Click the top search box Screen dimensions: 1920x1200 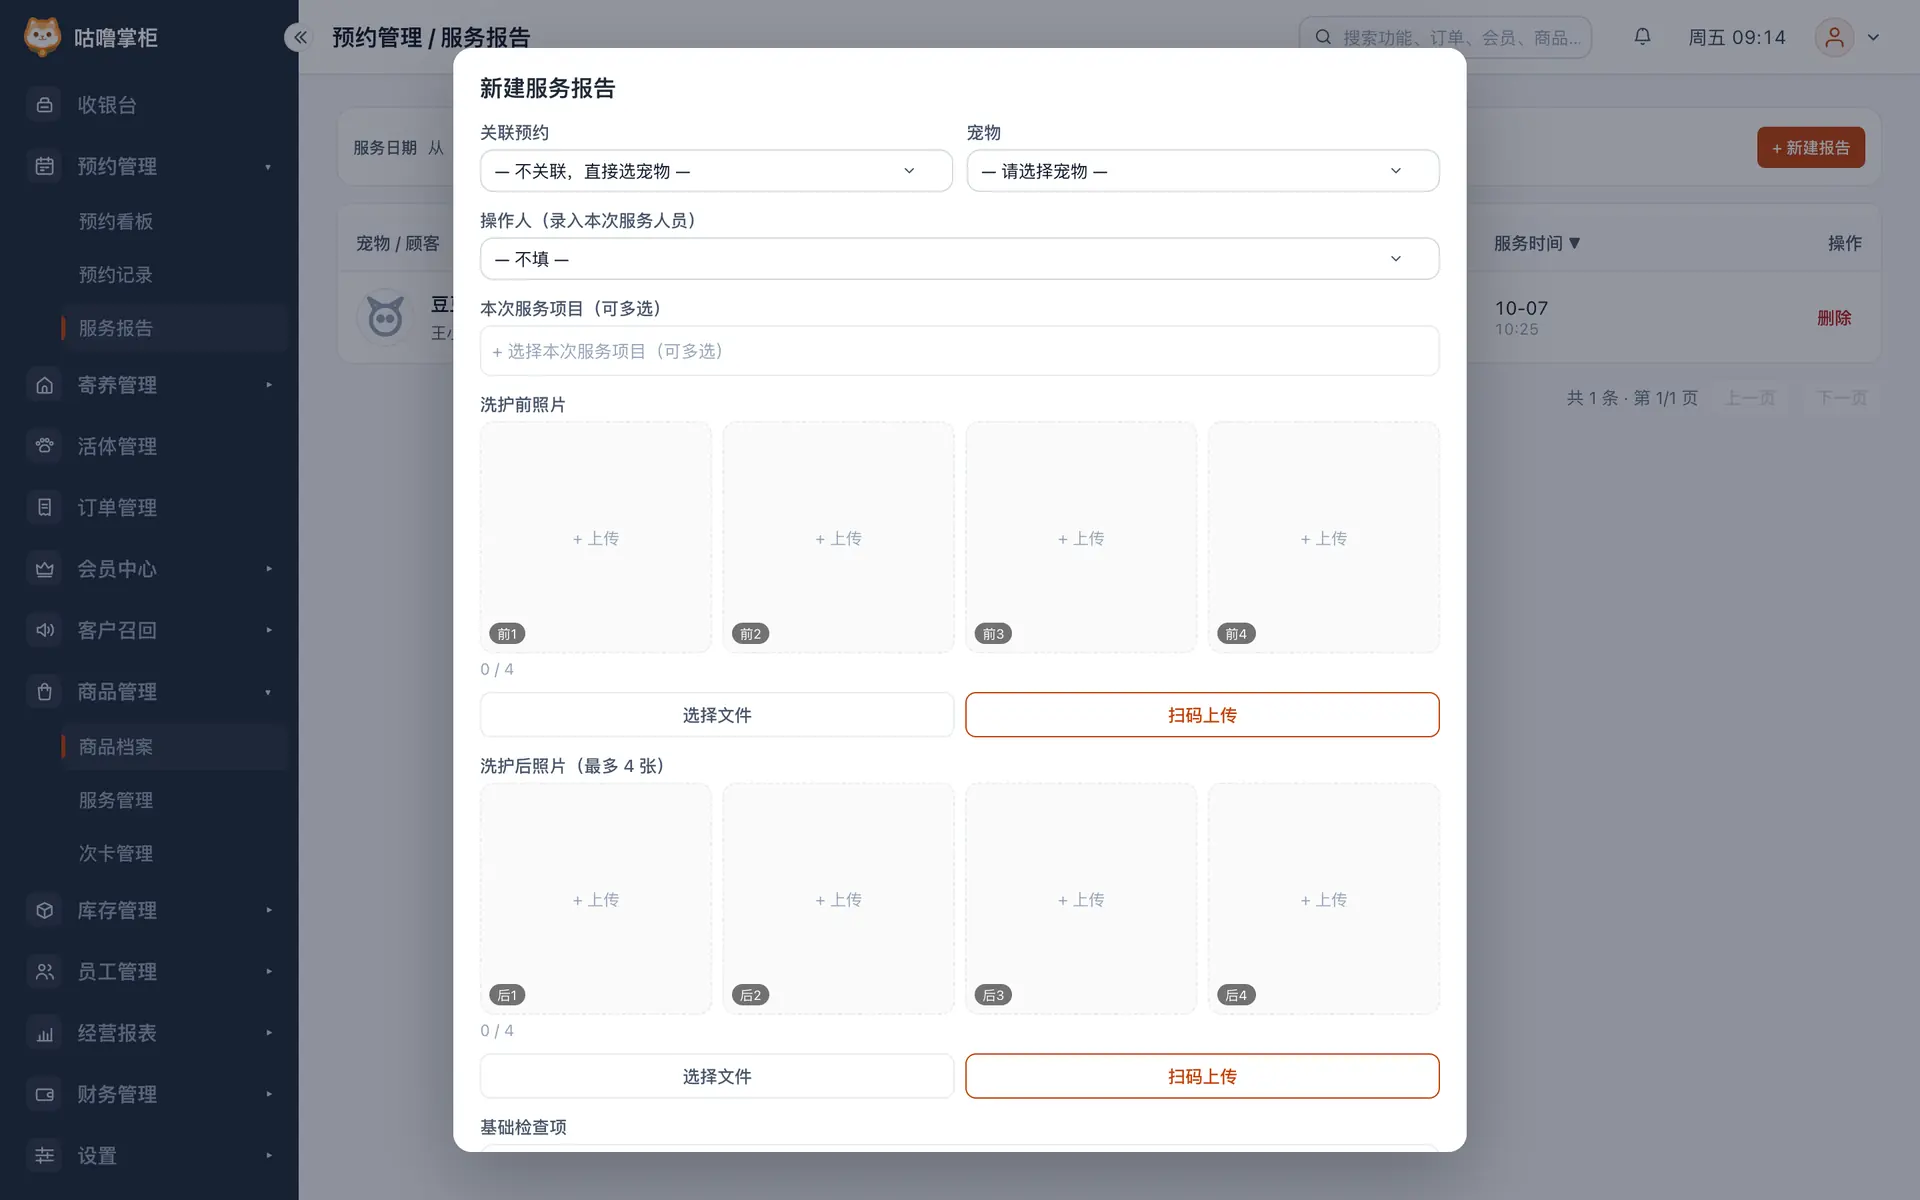1445,37
